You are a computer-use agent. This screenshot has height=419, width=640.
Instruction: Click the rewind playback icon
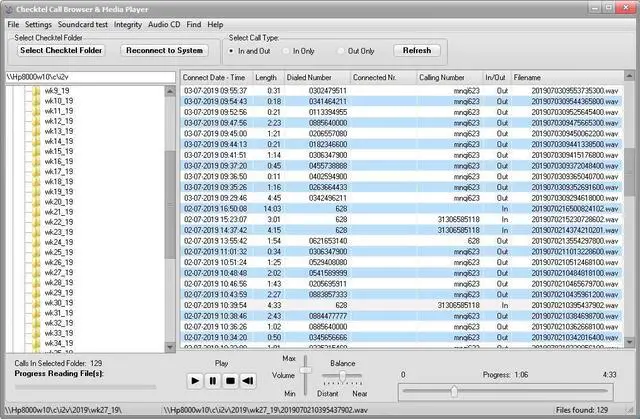247,381
